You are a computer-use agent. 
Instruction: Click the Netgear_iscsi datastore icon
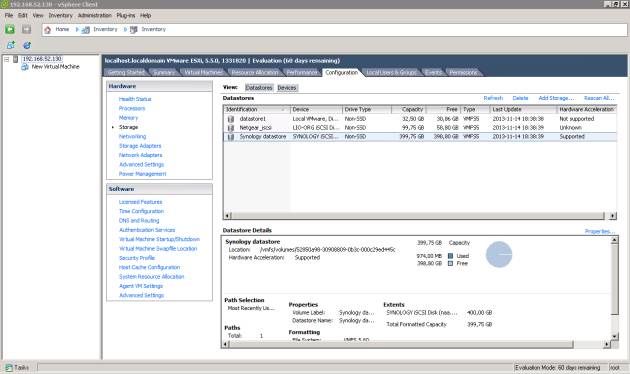tap(231, 128)
